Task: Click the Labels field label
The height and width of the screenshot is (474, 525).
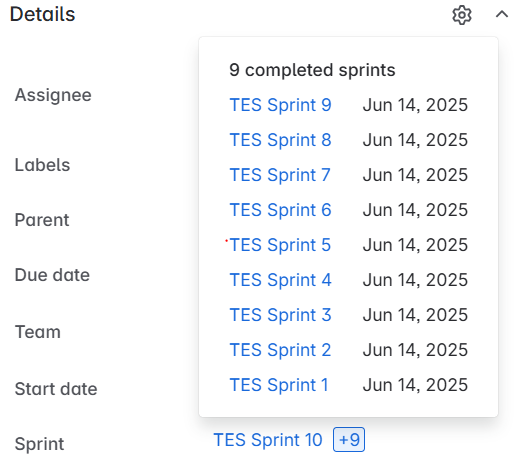Action: point(42,165)
